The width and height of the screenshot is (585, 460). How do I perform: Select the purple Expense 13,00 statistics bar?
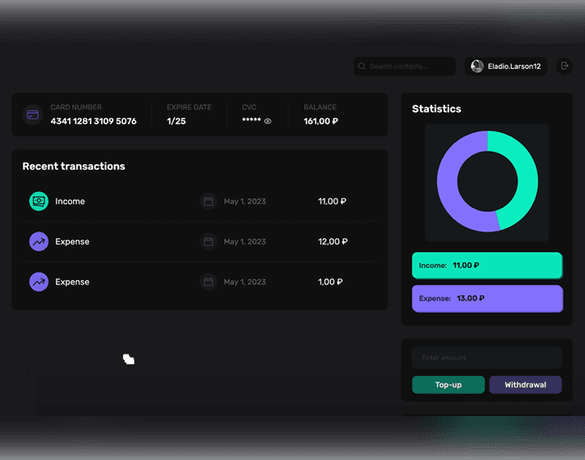(487, 298)
